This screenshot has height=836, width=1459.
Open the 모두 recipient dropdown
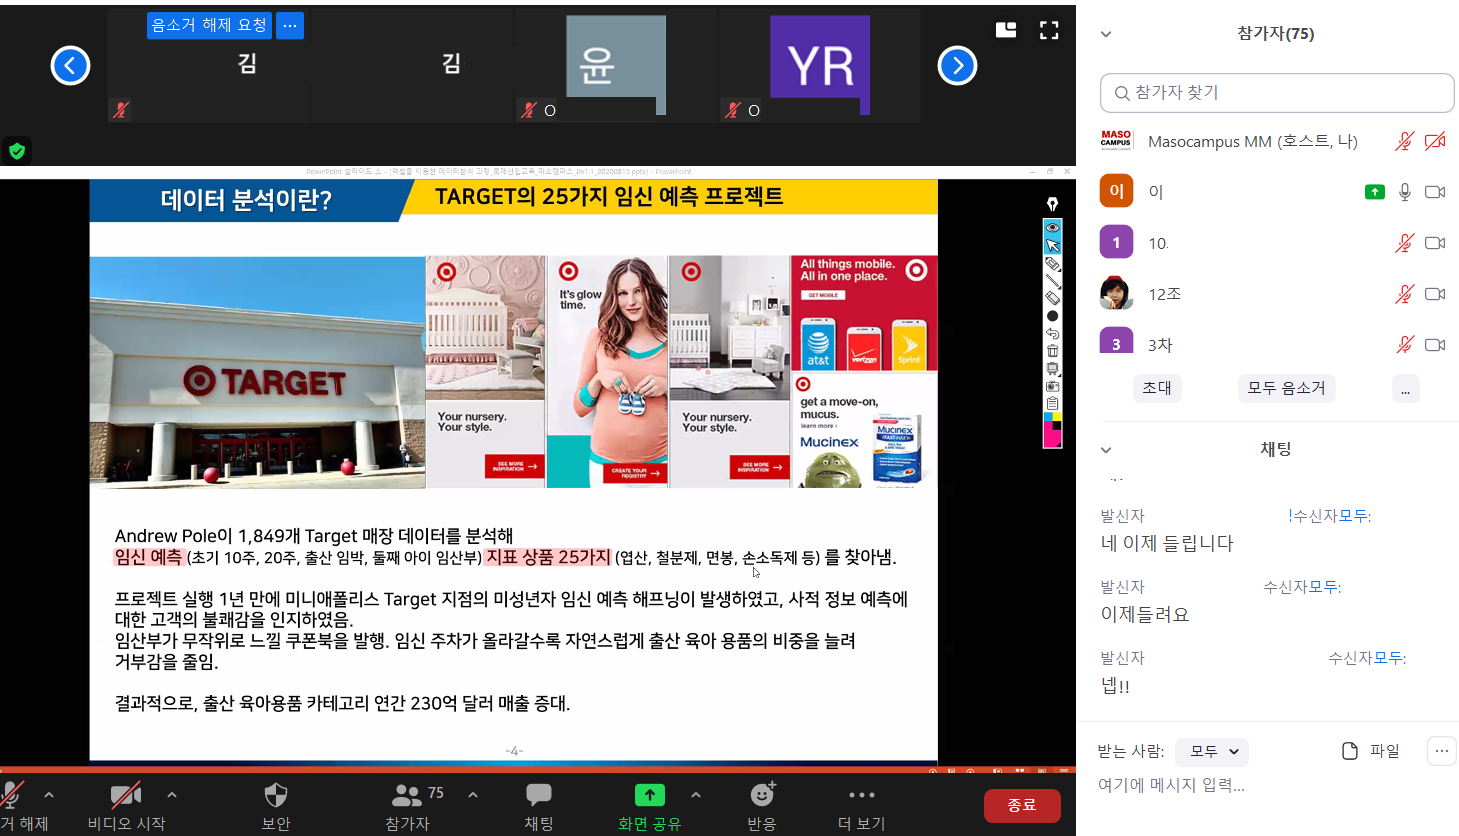click(1212, 751)
